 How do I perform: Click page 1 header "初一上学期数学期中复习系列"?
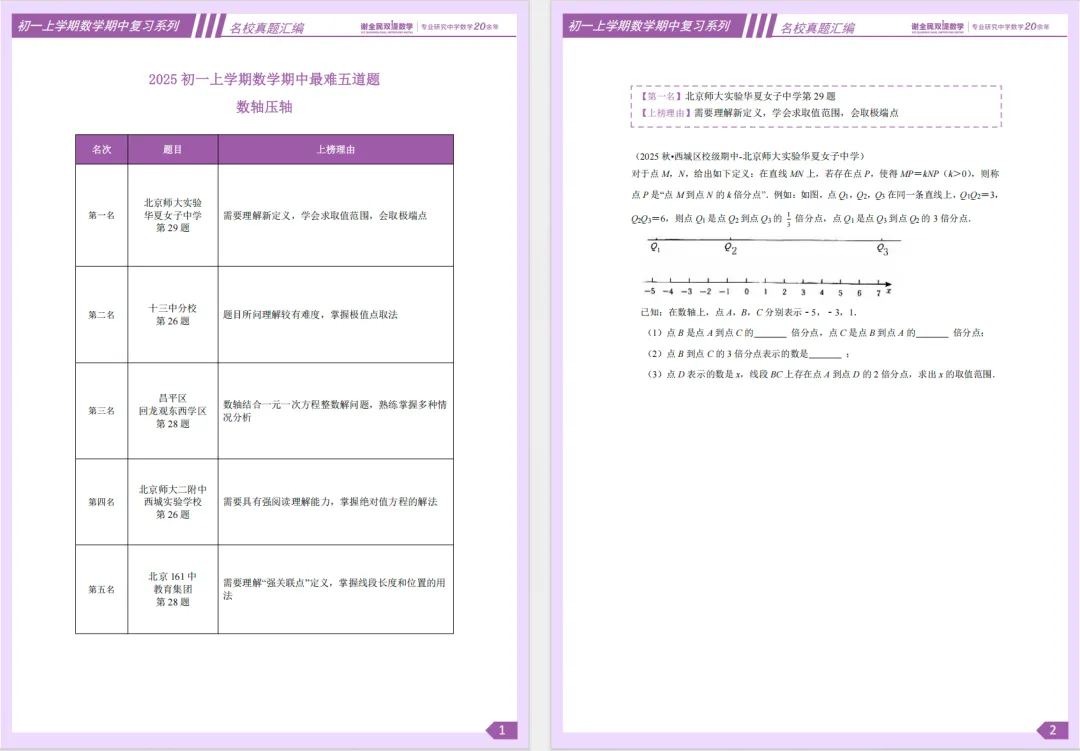pyautogui.click(x=98, y=26)
